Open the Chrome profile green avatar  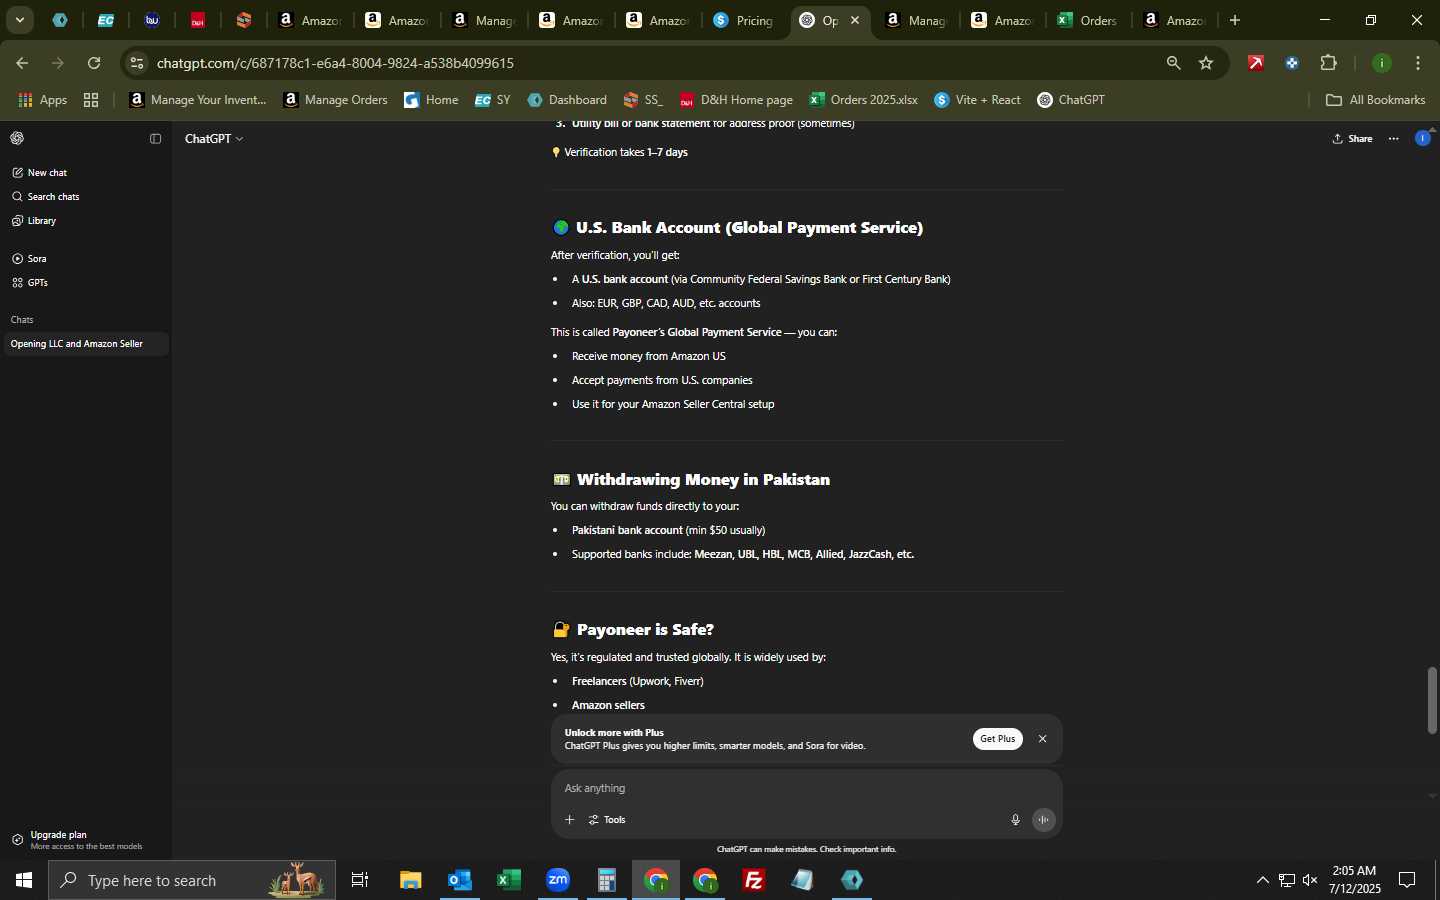[1382, 63]
